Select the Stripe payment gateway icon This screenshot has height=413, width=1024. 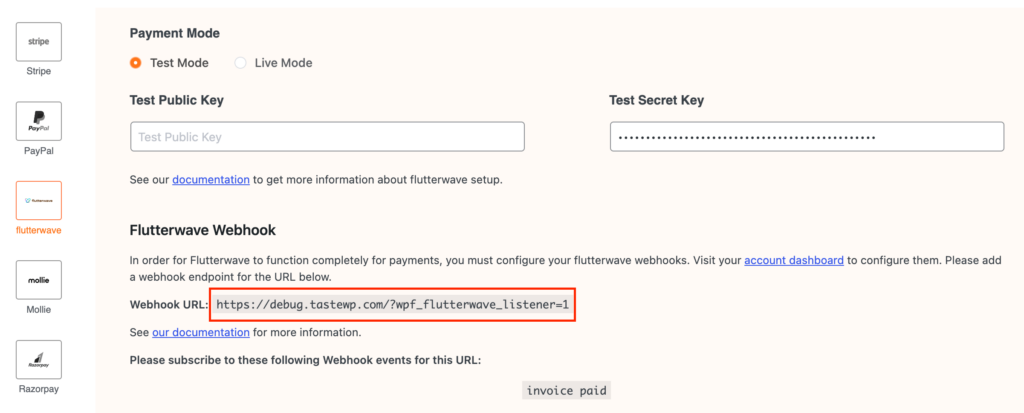[x=39, y=42]
